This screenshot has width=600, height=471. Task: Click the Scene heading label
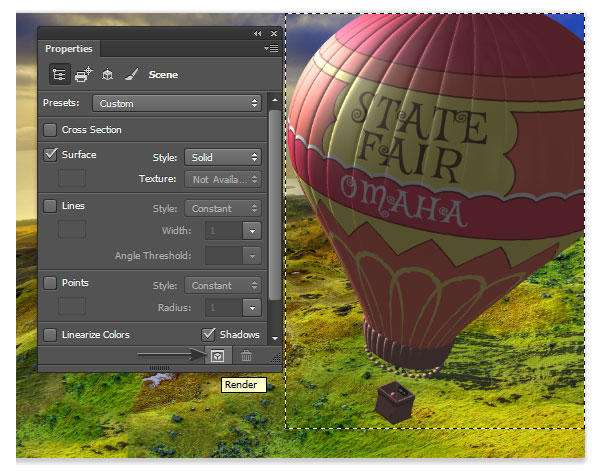pos(163,75)
